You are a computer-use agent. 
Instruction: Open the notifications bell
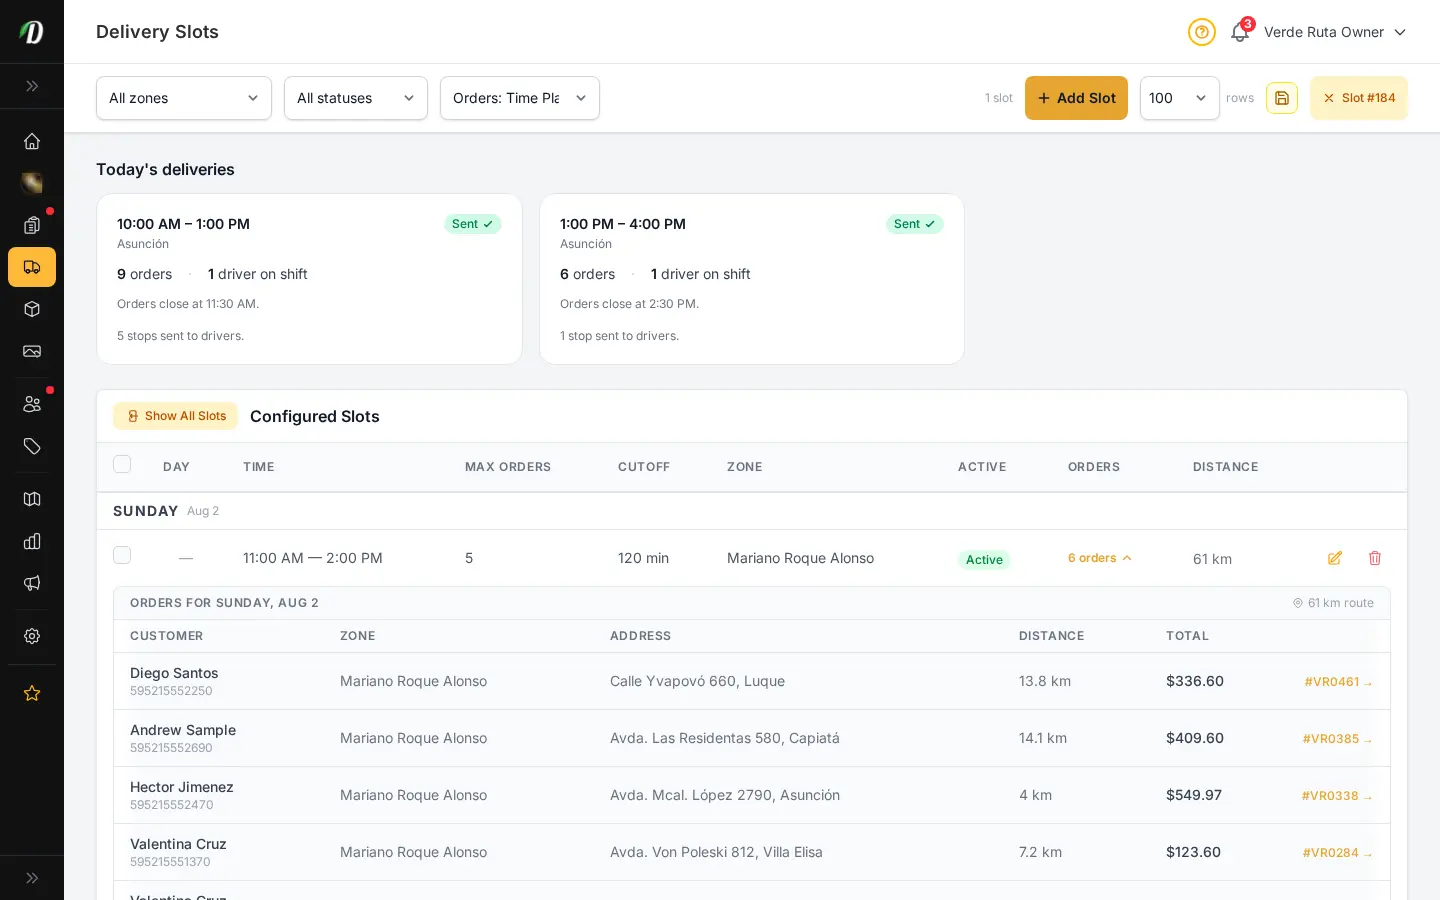1240,32
